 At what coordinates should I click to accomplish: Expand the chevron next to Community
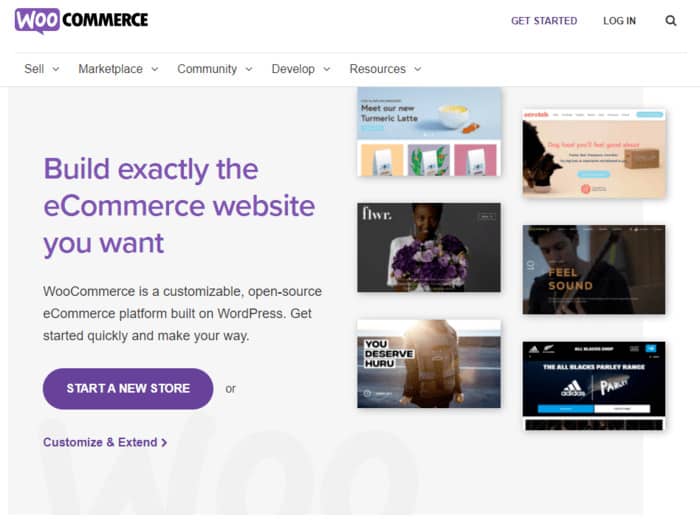[249, 69]
